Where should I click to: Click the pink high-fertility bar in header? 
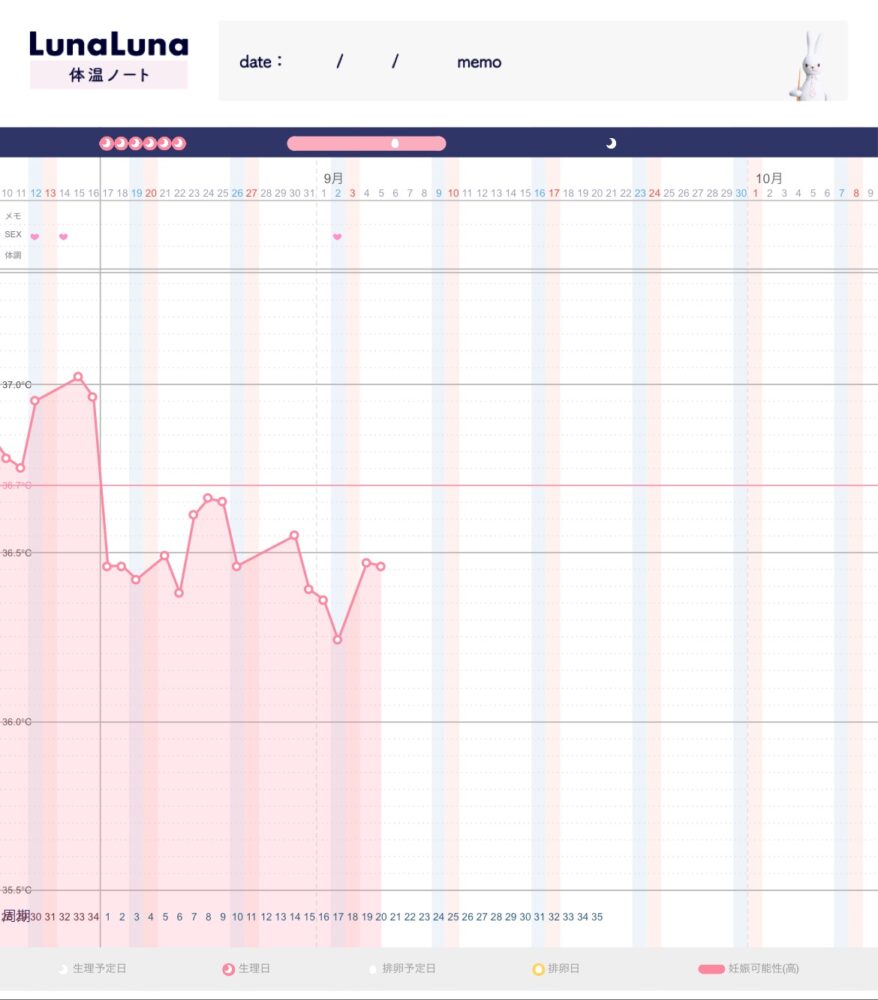pos(367,143)
